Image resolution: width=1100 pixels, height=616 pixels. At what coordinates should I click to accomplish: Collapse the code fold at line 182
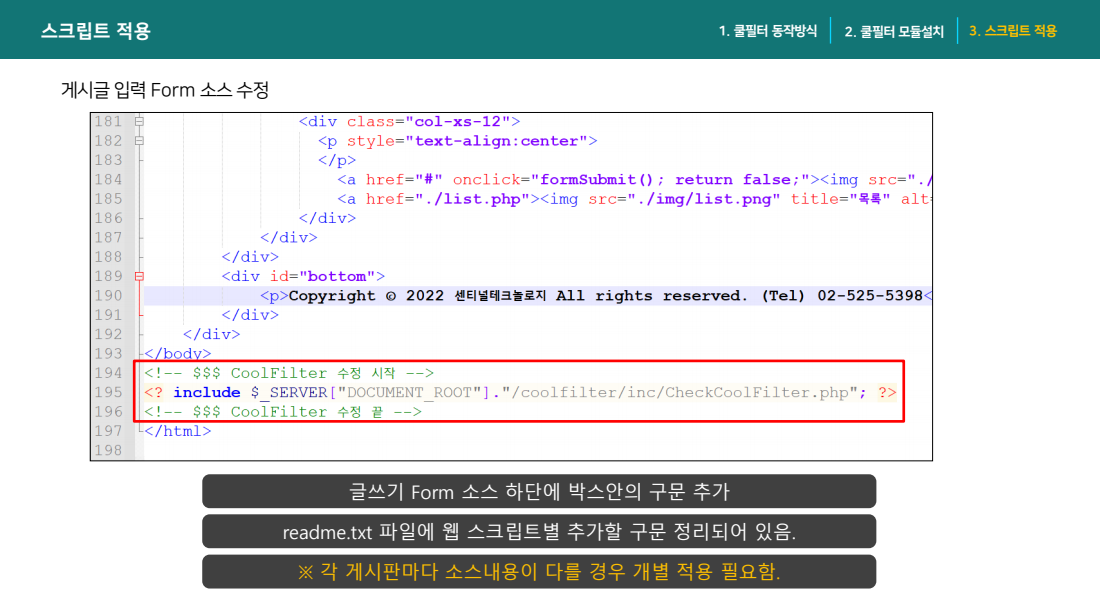pyautogui.click(x=140, y=141)
